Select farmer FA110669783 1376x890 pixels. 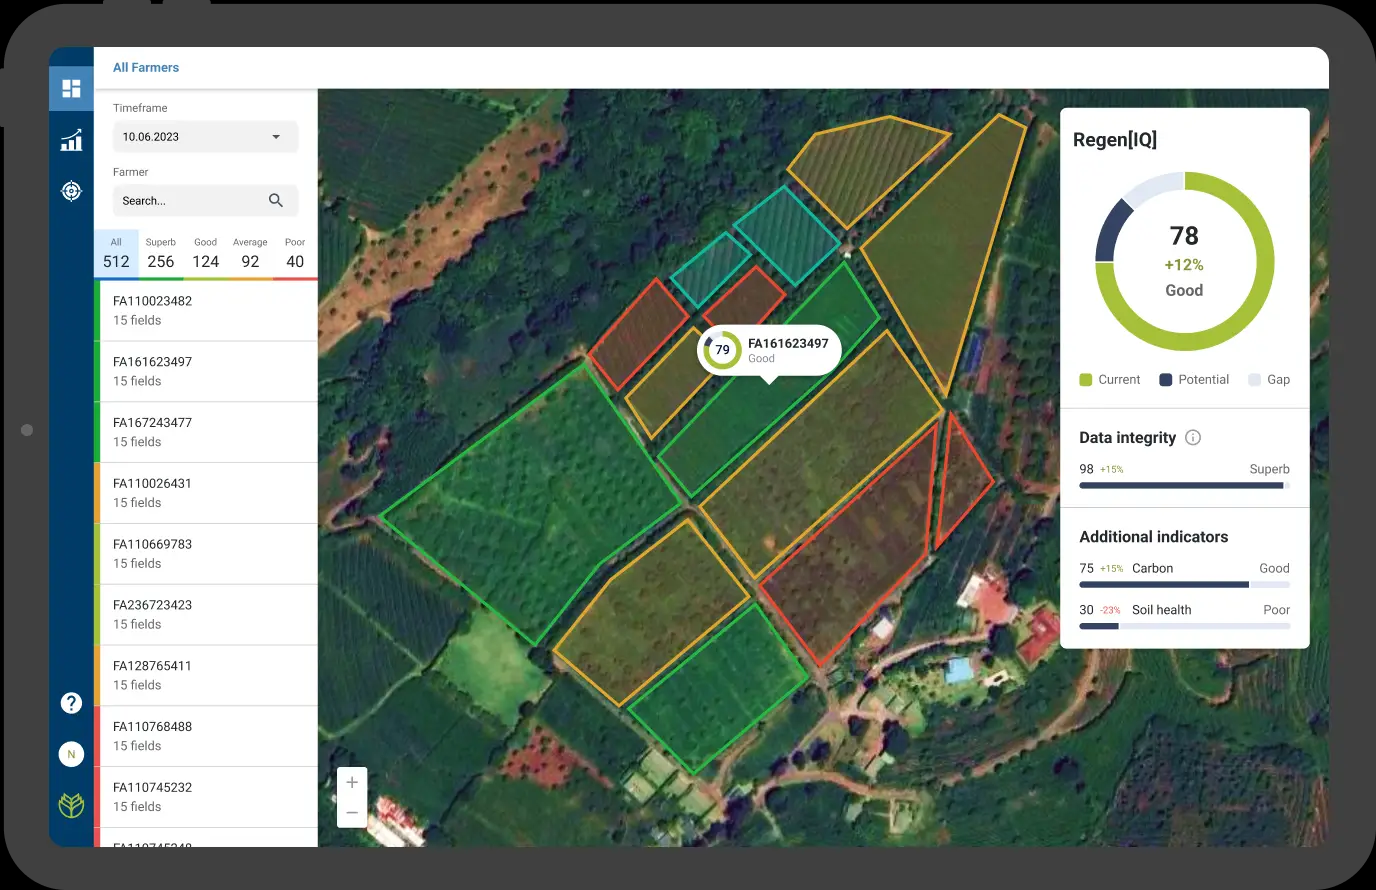pyautogui.click(x=206, y=554)
